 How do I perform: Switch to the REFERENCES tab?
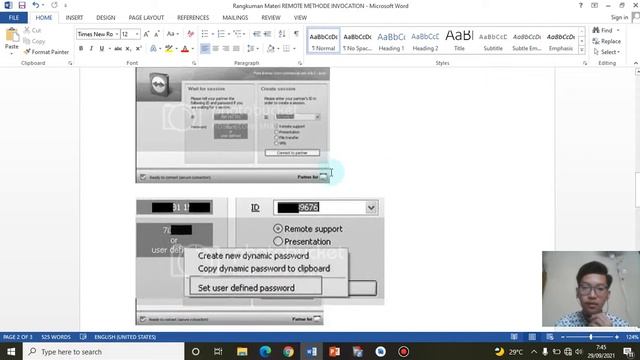[193, 18]
